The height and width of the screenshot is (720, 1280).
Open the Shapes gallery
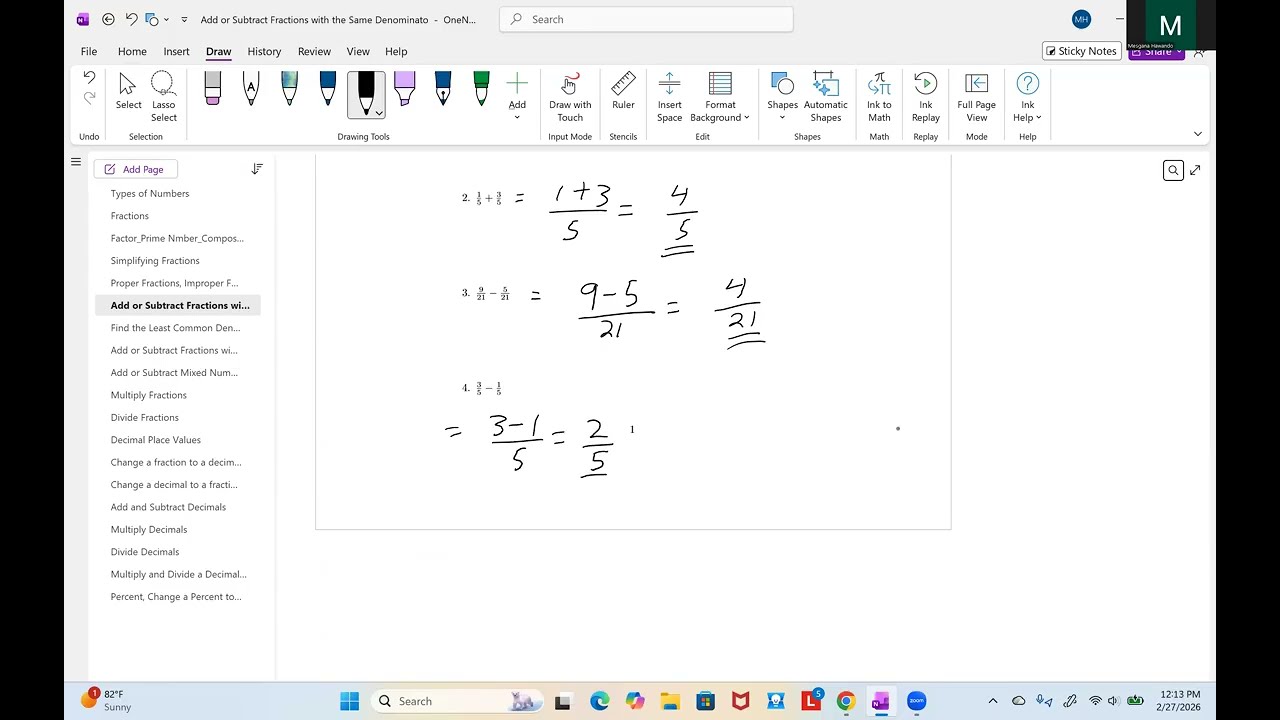point(782,97)
